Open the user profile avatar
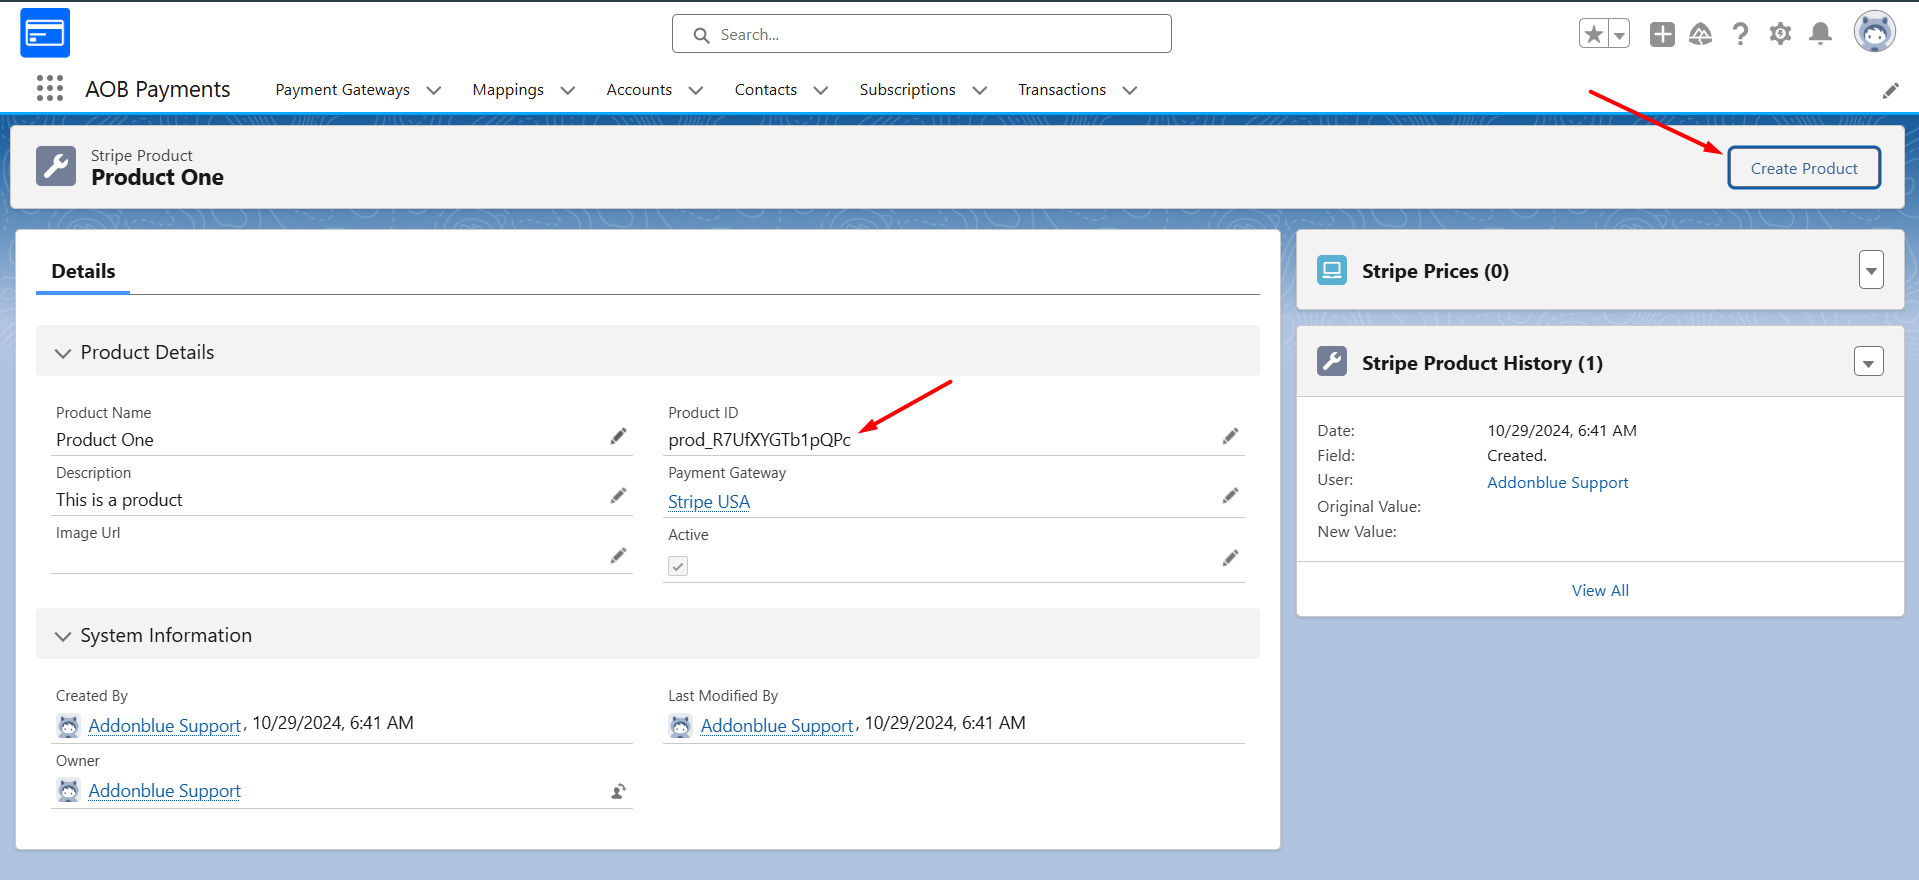 [1875, 32]
